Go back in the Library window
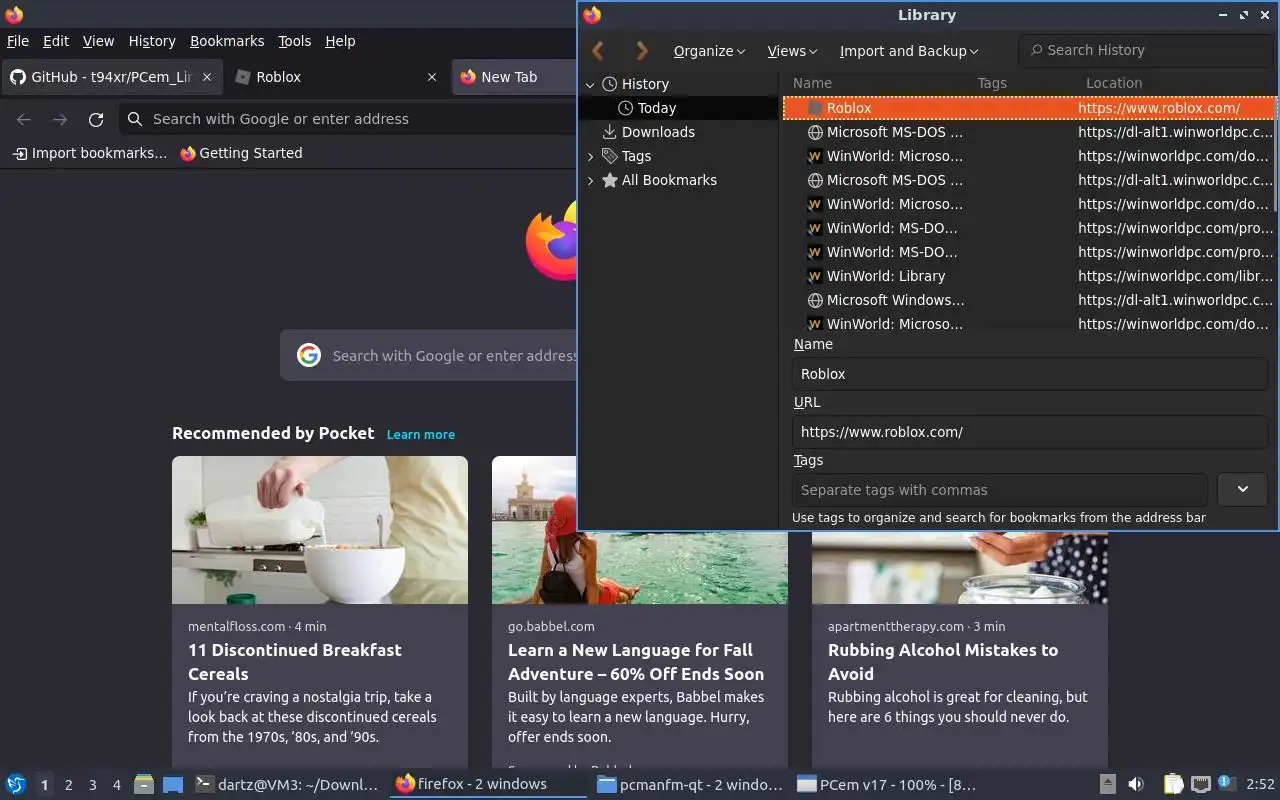Viewport: 1280px width, 800px height. pos(598,50)
